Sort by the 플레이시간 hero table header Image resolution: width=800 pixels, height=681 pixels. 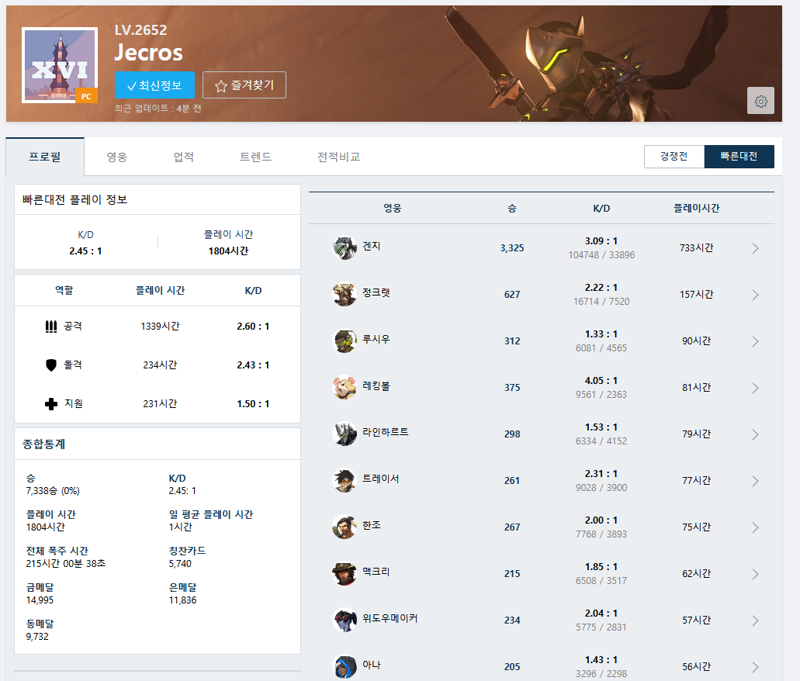pos(696,208)
